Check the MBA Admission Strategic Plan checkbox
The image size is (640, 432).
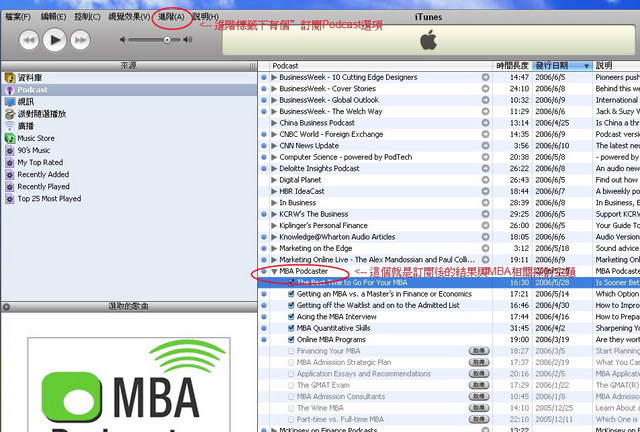click(x=291, y=362)
